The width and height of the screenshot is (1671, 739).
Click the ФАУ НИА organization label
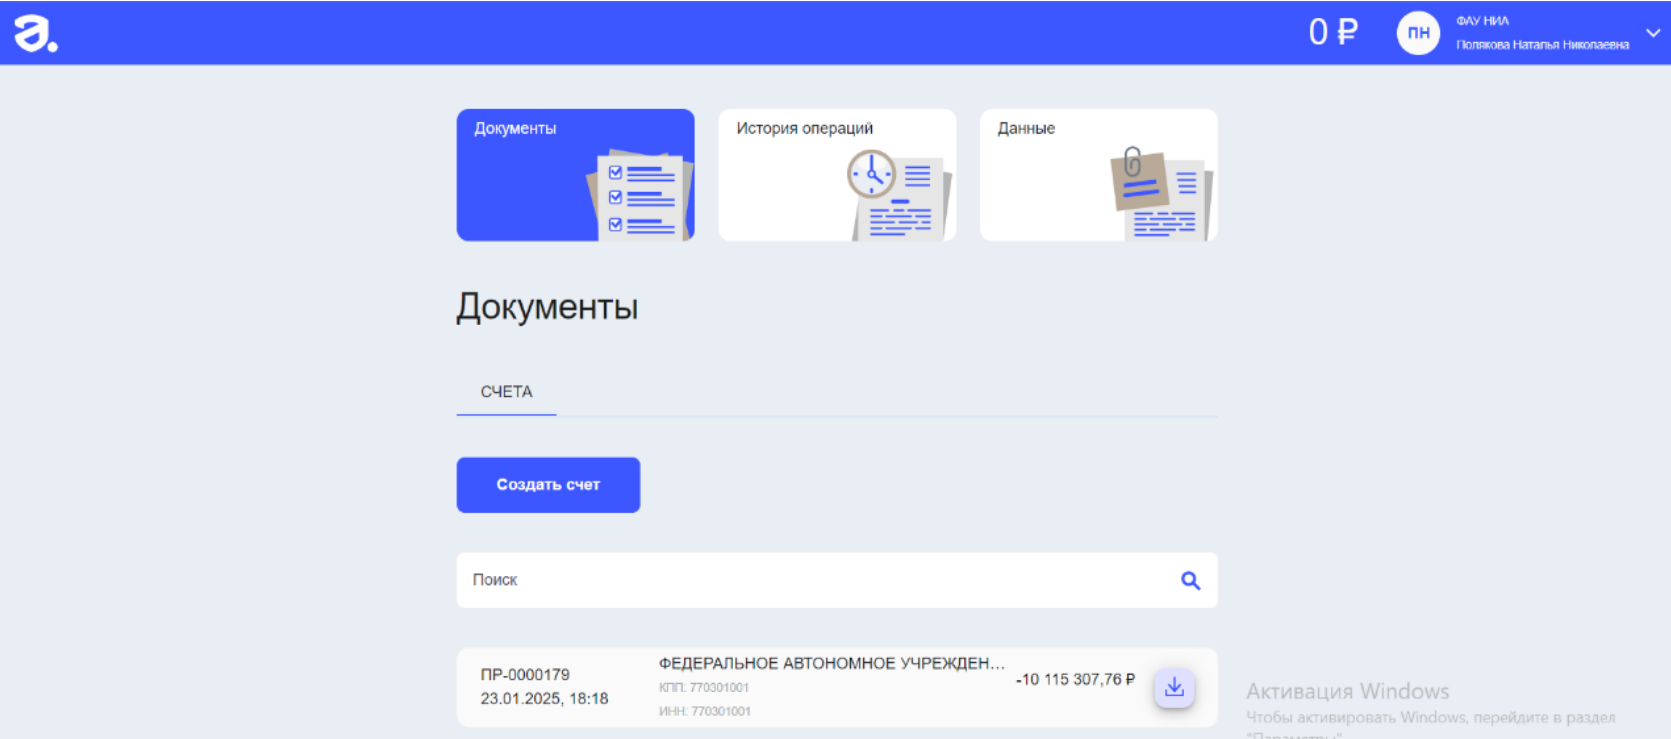click(1482, 21)
